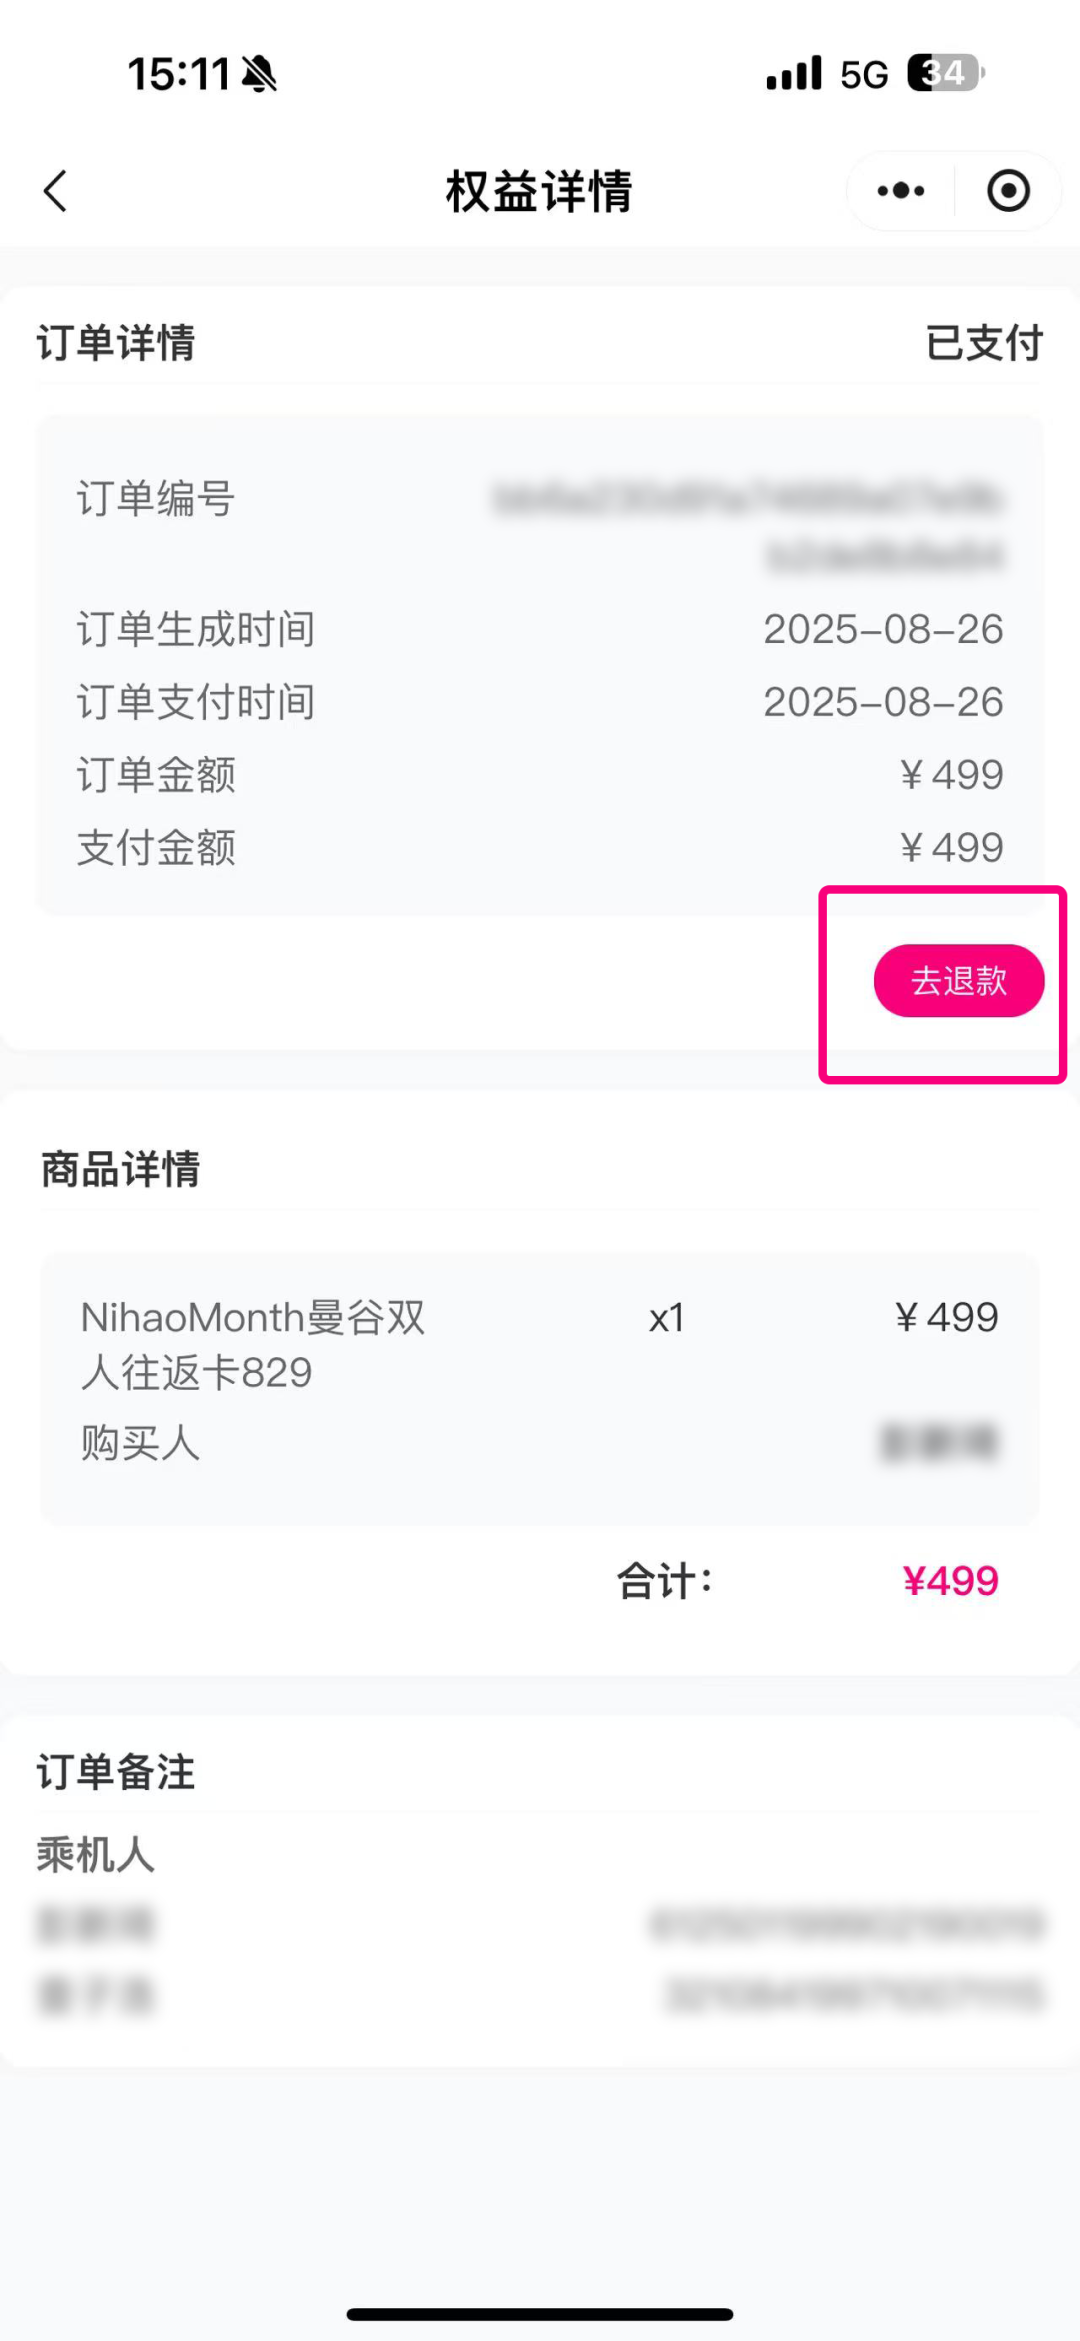Open the three-dot more menu
Viewport: 1080px width, 2341px height.
coord(900,191)
